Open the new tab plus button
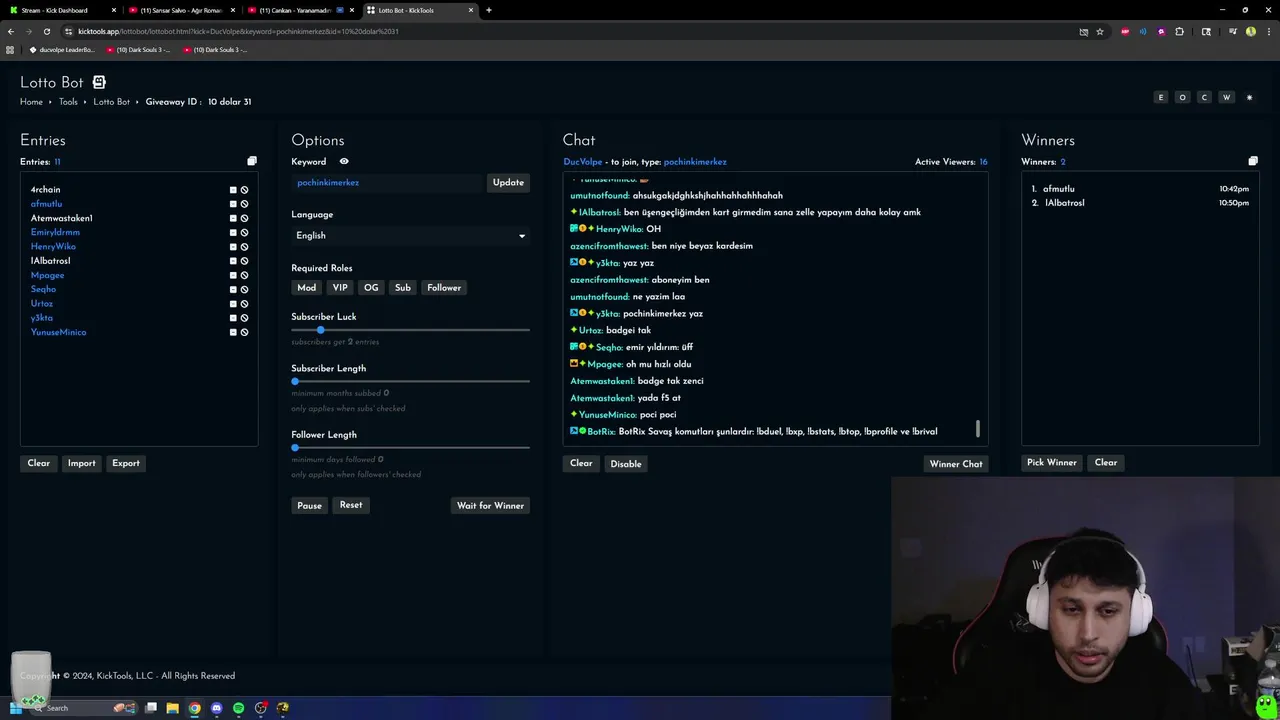Viewport: 1280px width, 720px height. (x=488, y=10)
